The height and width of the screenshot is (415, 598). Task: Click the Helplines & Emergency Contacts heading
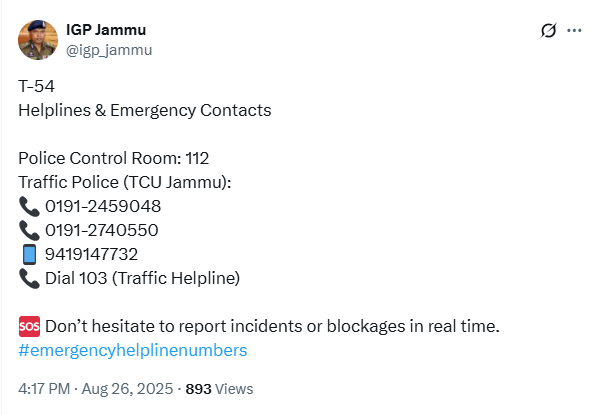[x=145, y=110]
